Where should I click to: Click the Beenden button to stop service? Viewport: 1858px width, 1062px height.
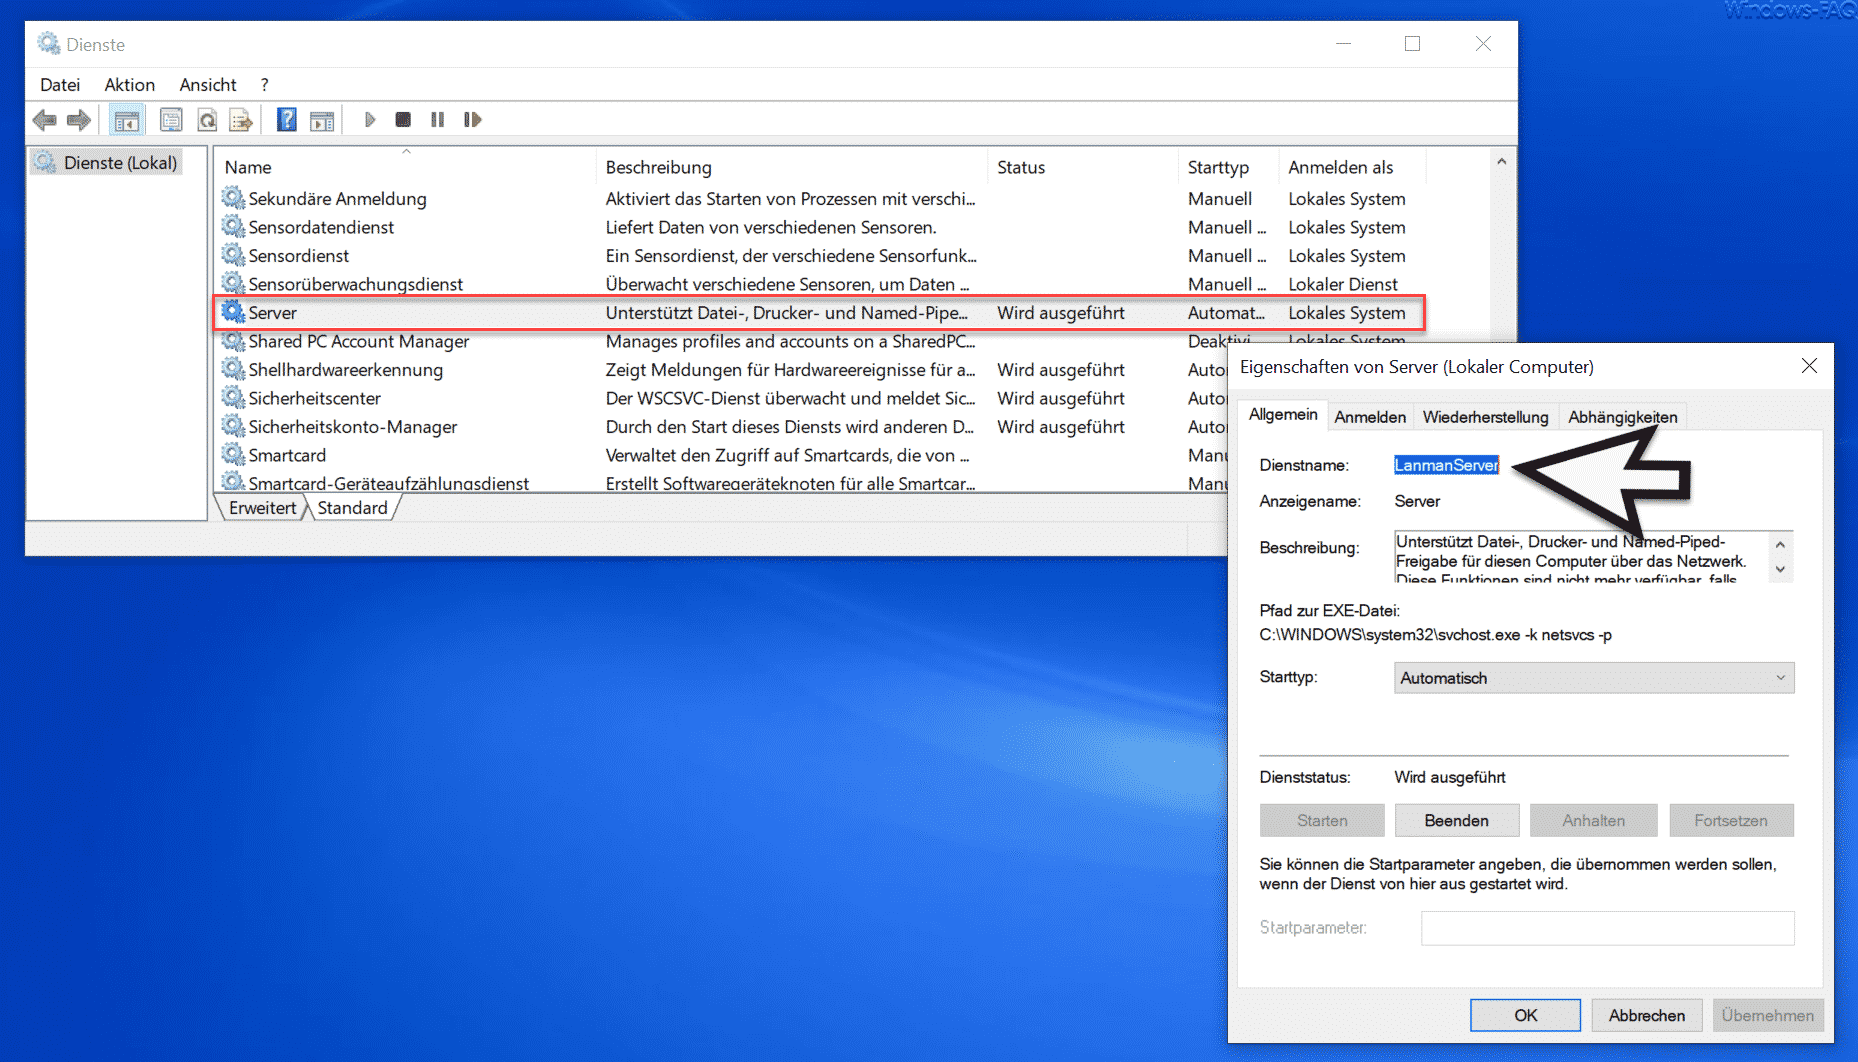click(x=1456, y=820)
